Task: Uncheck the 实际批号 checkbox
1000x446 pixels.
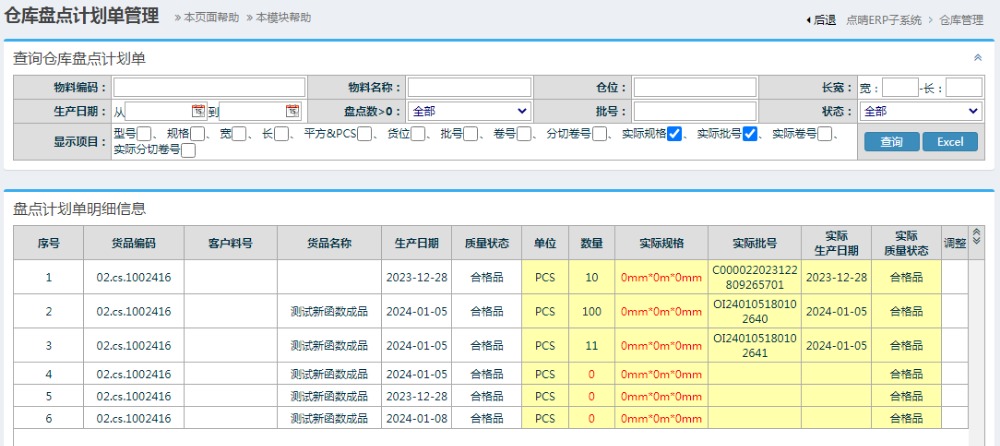Action: pos(750,134)
